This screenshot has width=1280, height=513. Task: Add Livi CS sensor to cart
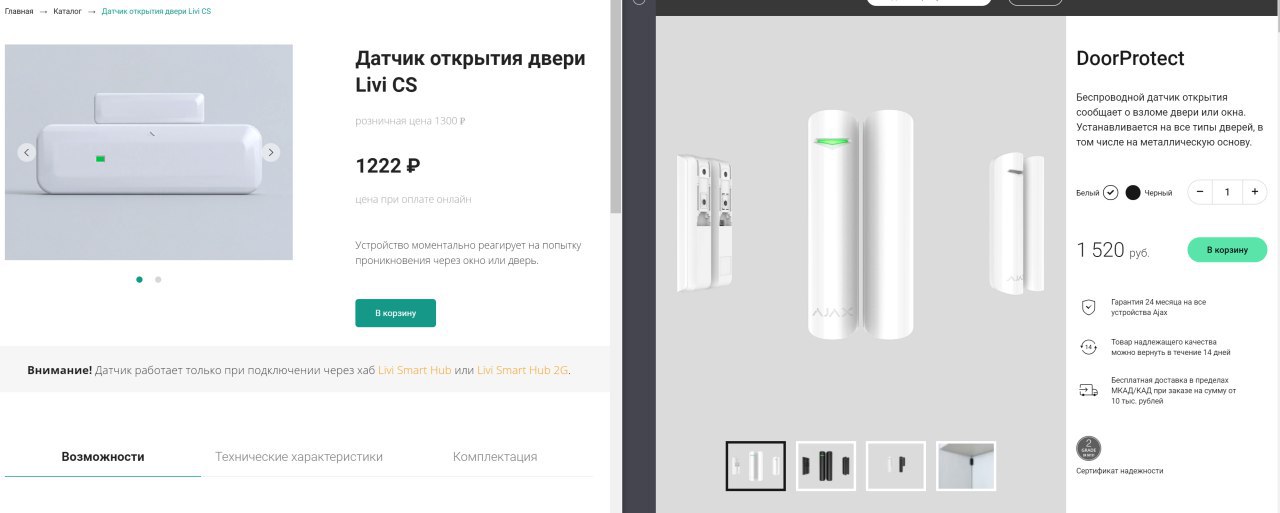click(x=395, y=313)
